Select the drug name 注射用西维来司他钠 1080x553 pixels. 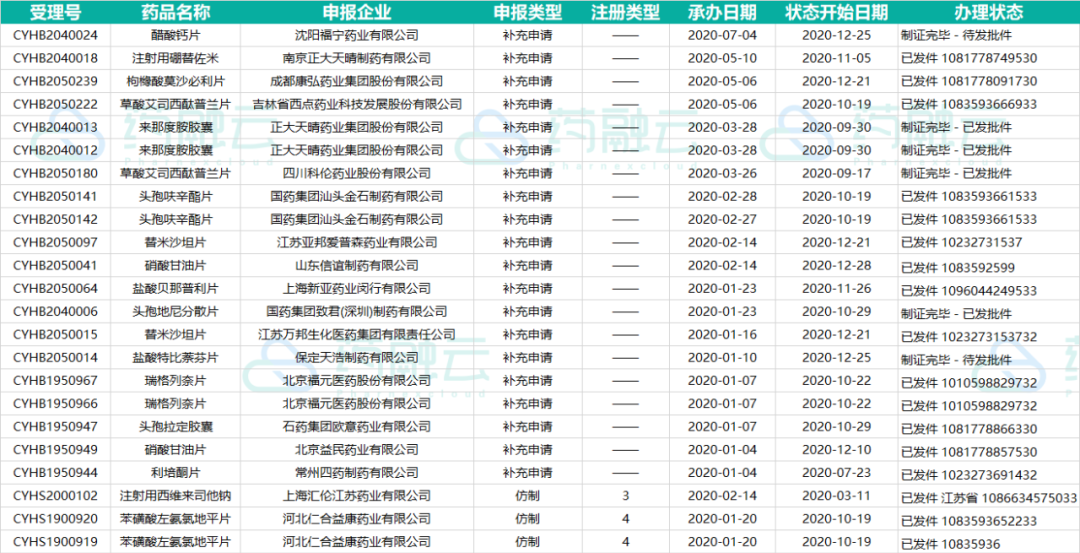(x=176, y=497)
